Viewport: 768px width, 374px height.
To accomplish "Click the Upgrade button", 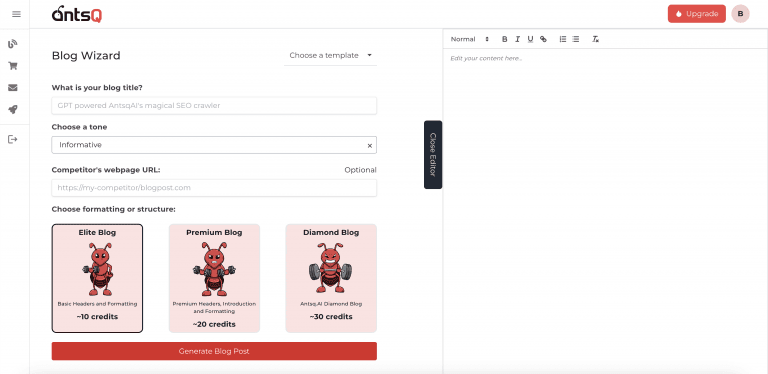I will point(696,14).
